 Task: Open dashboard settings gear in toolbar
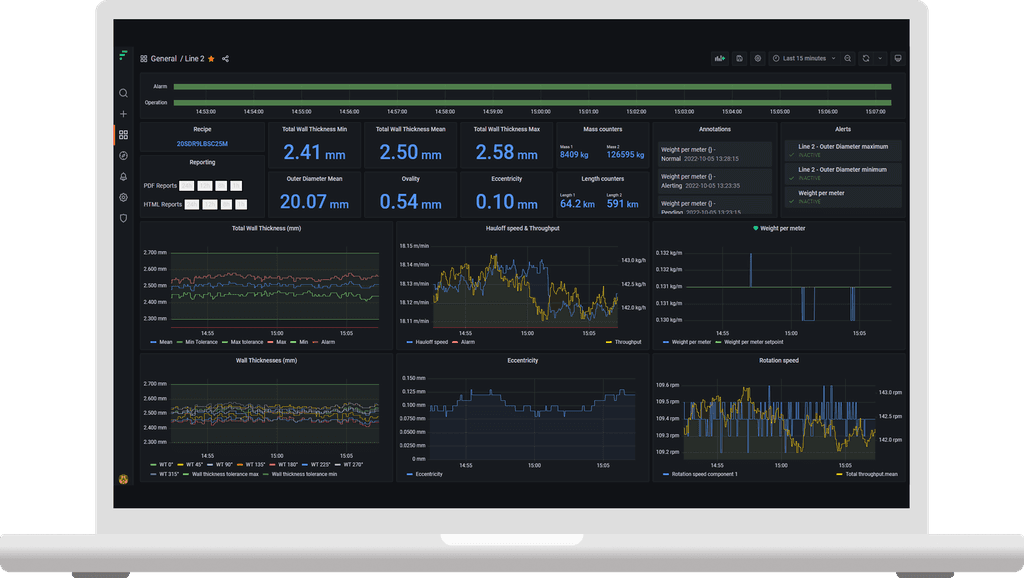pos(758,59)
